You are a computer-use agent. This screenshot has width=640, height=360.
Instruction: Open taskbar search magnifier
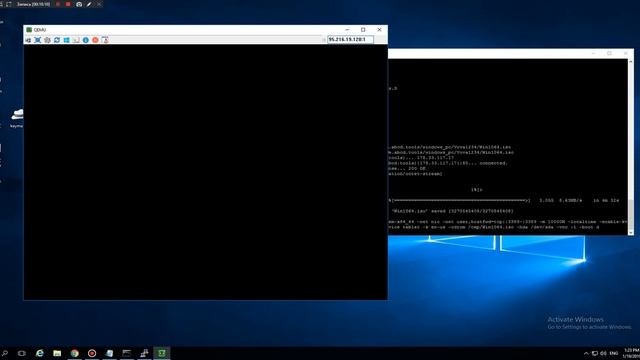(x=5, y=353)
